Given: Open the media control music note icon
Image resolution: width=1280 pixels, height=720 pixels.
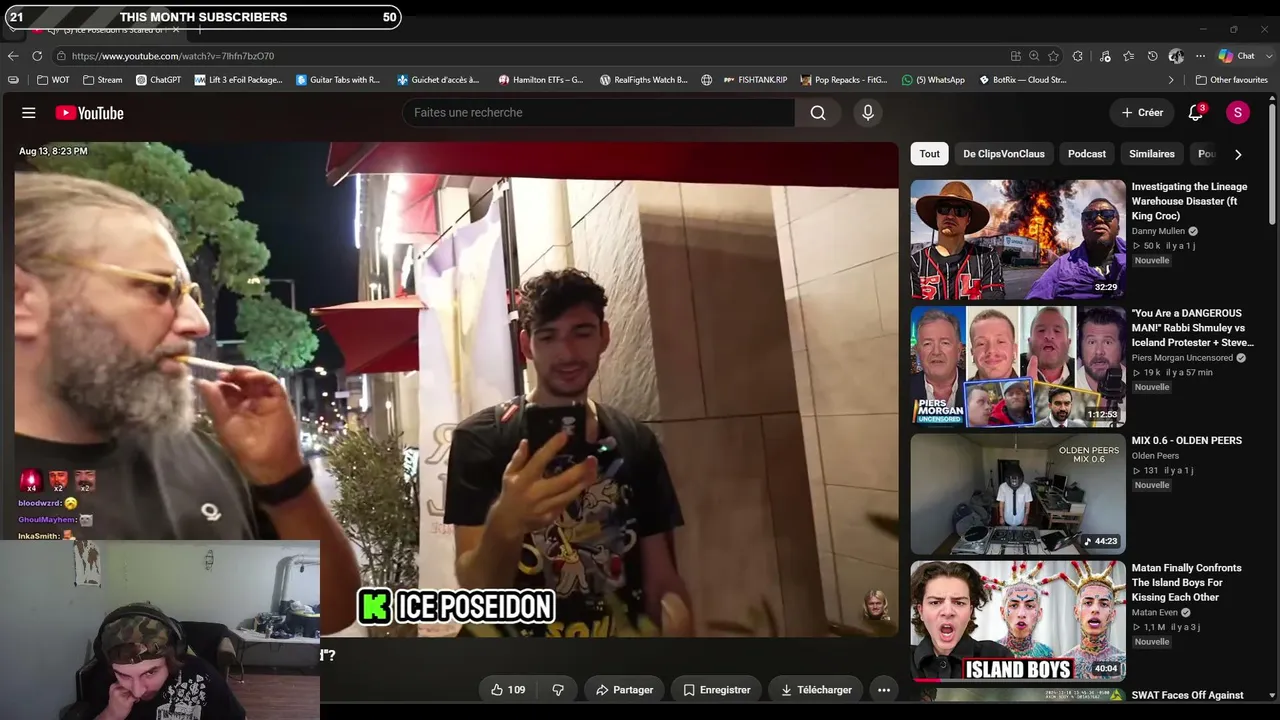Looking at the screenshot, I should click(x=1105, y=56).
